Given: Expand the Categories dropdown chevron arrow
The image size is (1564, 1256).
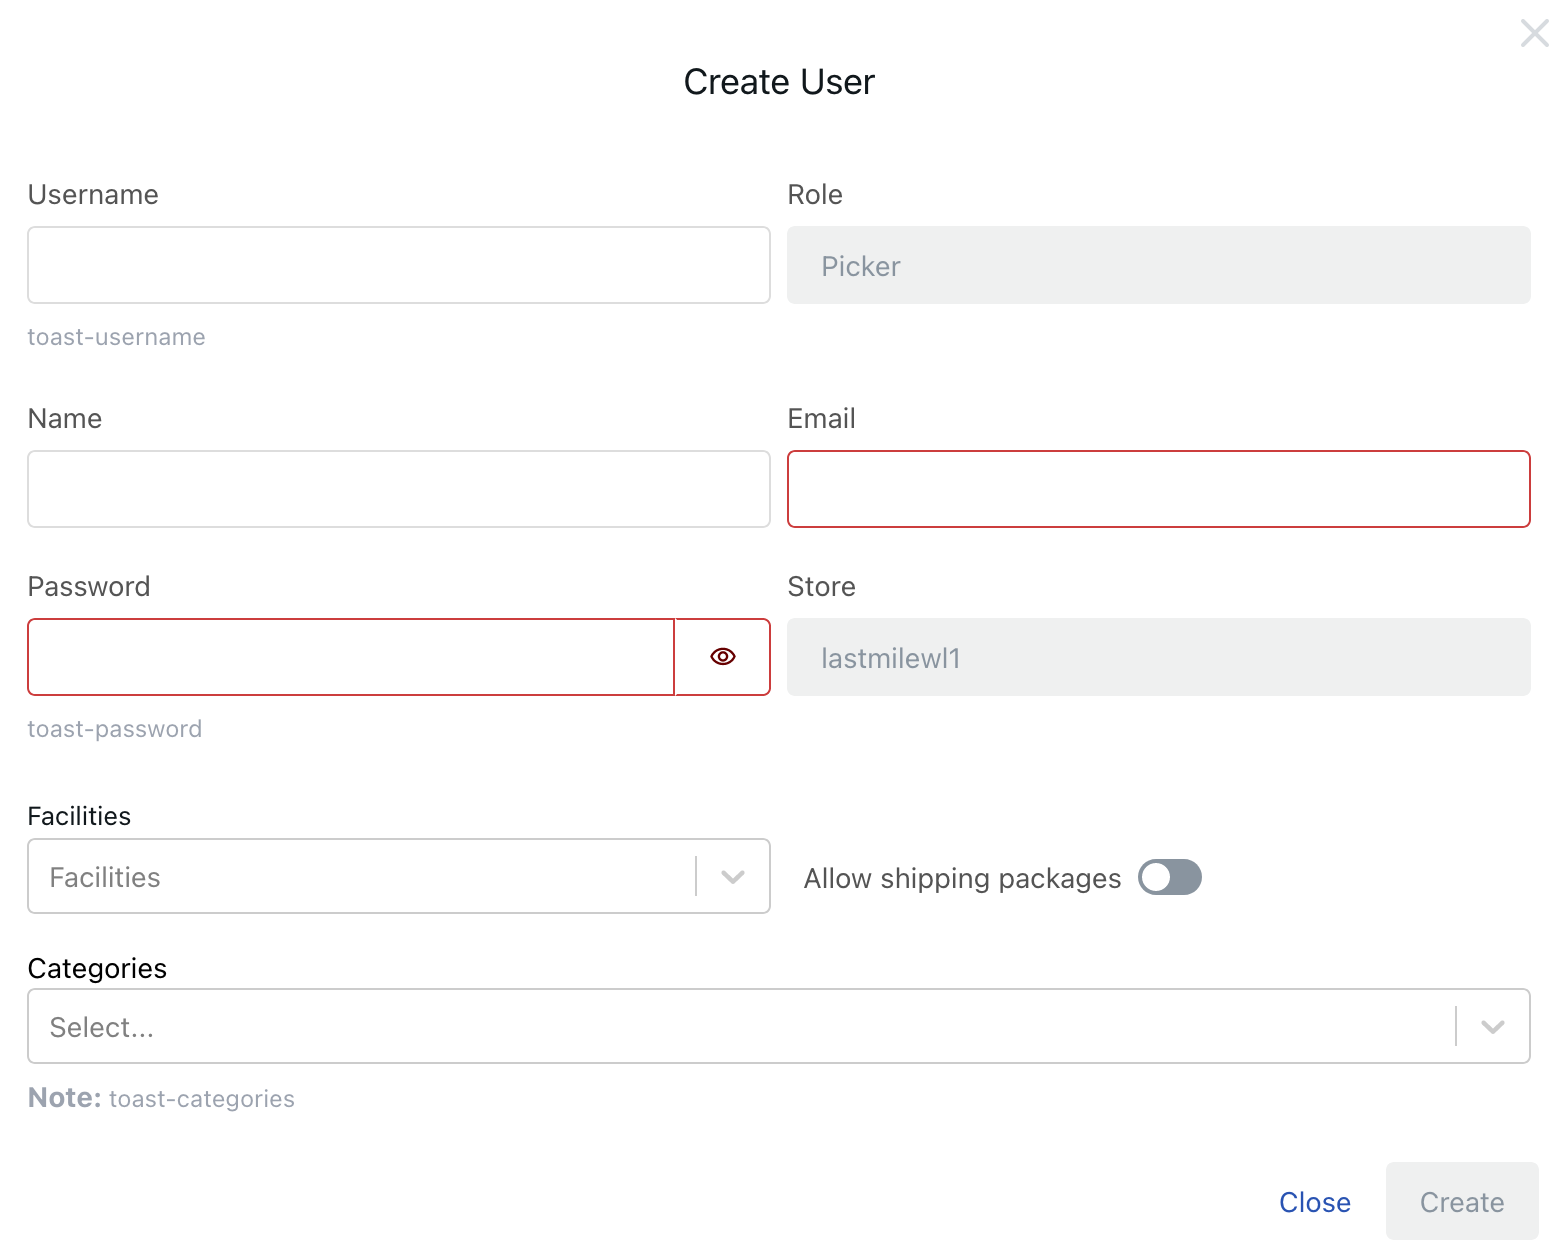Looking at the screenshot, I should [x=1492, y=1027].
